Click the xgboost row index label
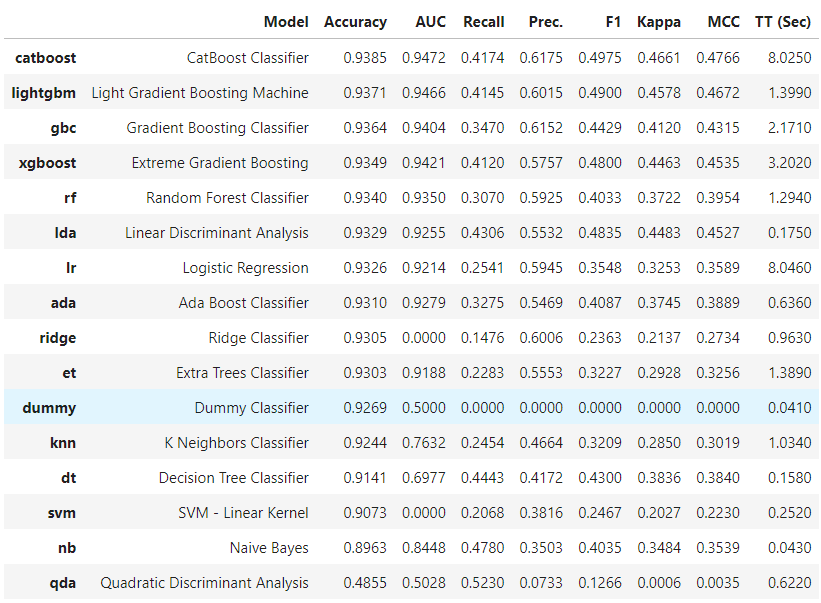Screen dimensions: 821x603 click(48, 163)
